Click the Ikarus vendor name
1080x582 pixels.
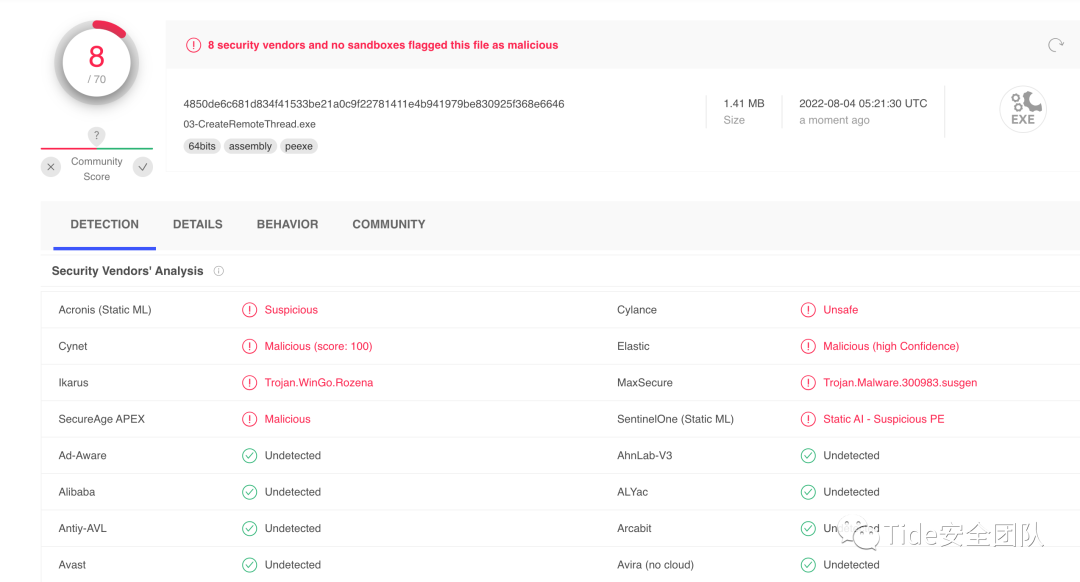74,383
